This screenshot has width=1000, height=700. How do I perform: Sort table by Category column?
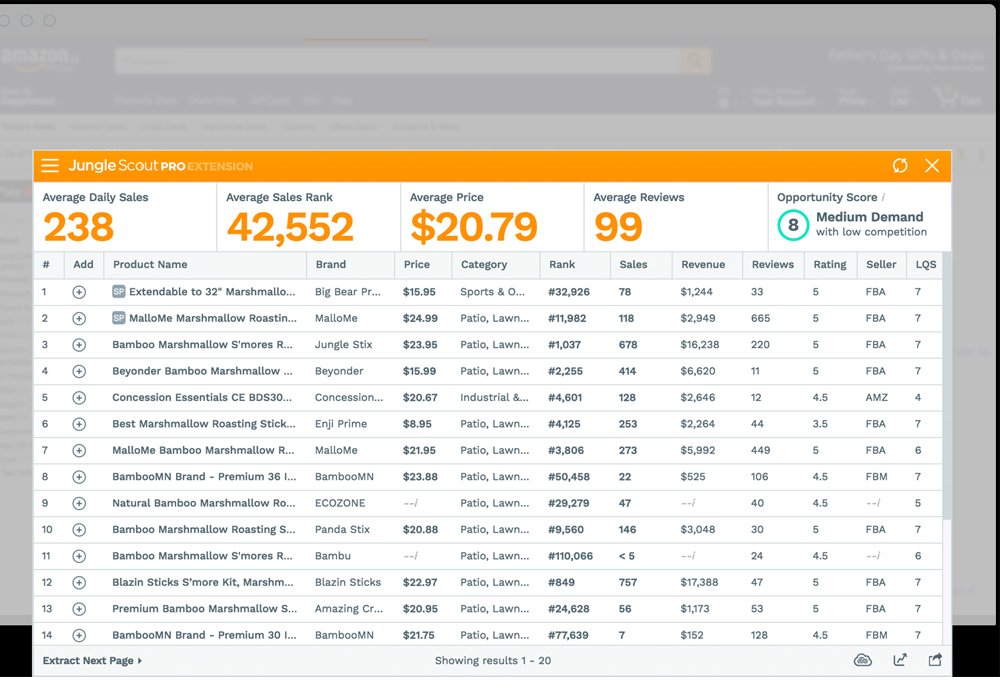tap(484, 265)
